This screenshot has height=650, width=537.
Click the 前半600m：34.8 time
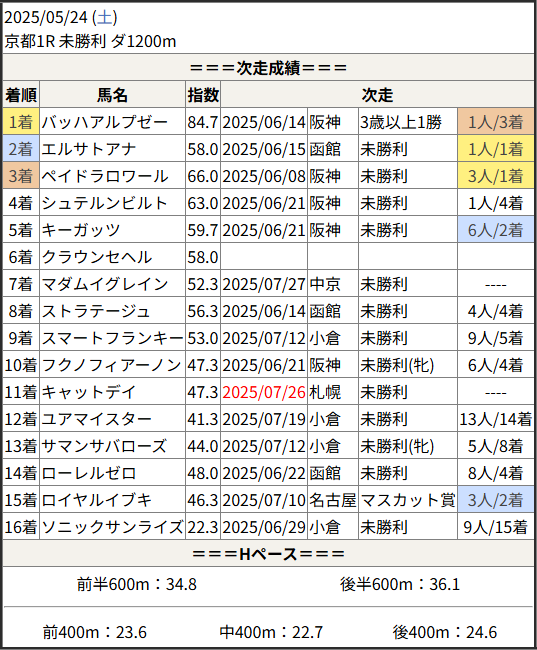point(136,584)
